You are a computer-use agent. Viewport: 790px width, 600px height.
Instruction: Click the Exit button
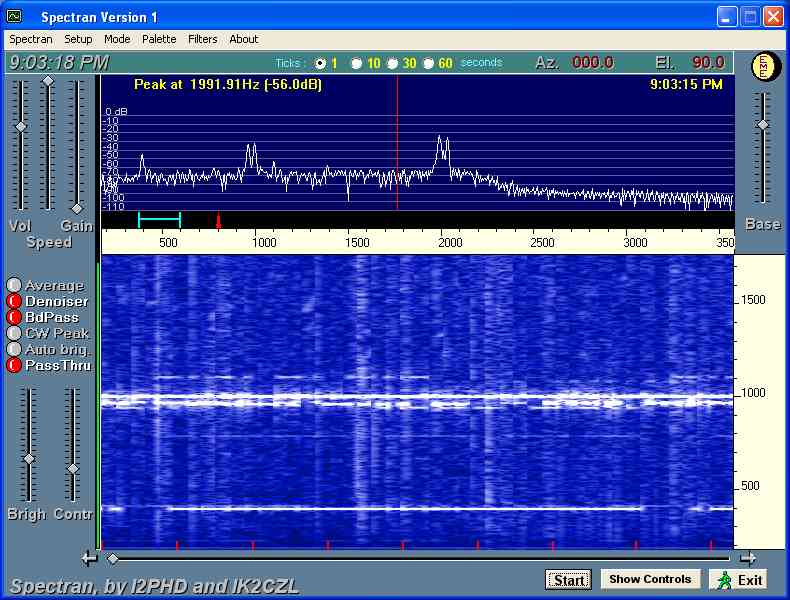pyautogui.click(x=739, y=580)
